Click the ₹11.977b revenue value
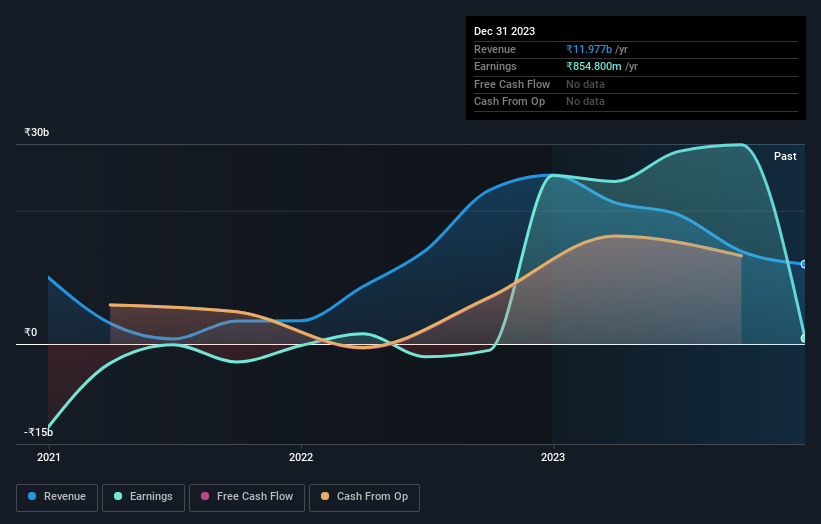Image resolution: width=821 pixels, height=524 pixels. [589, 49]
